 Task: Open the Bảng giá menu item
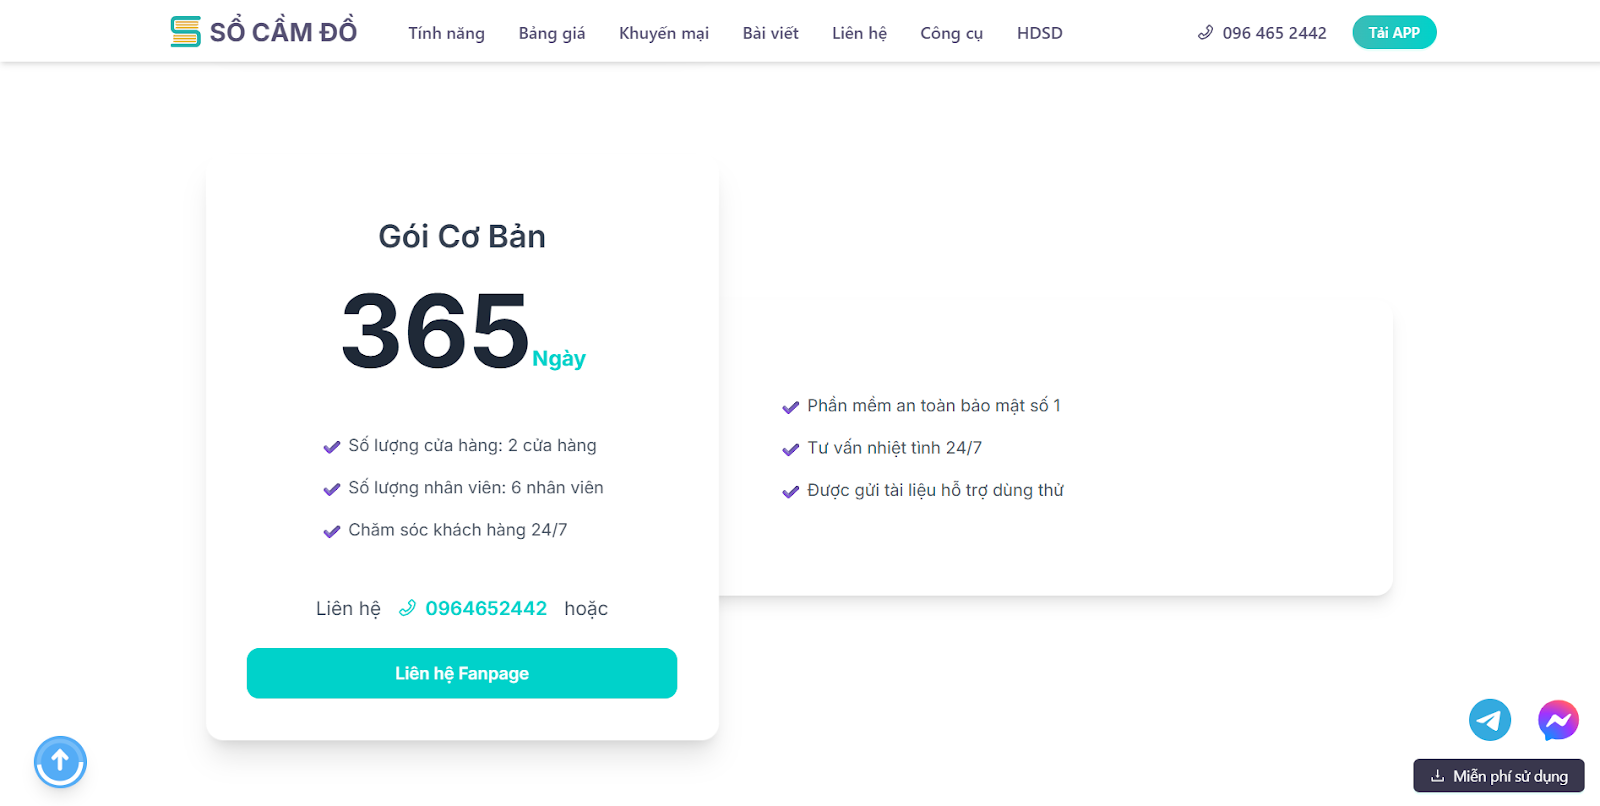[552, 33]
